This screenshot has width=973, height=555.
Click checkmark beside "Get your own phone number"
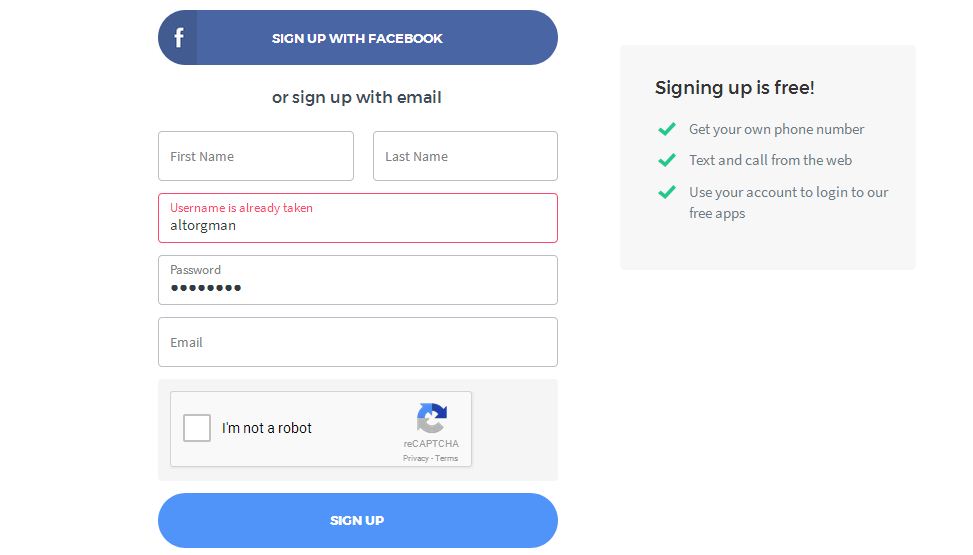(667, 129)
